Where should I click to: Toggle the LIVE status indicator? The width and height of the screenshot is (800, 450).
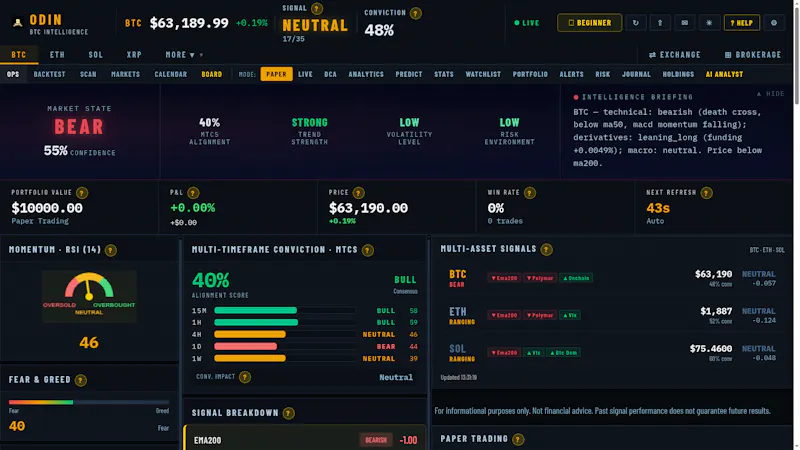(x=527, y=23)
